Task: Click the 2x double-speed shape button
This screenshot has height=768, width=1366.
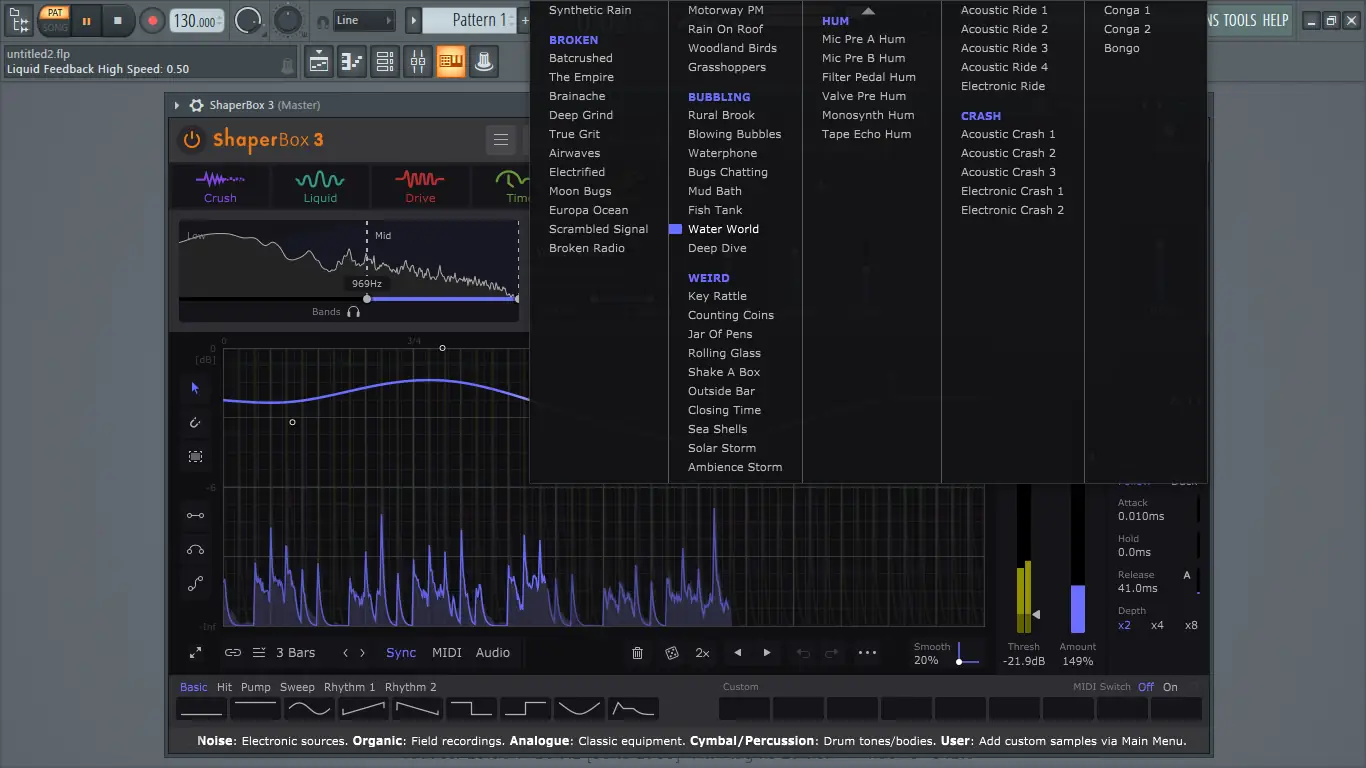Action: [703, 653]
